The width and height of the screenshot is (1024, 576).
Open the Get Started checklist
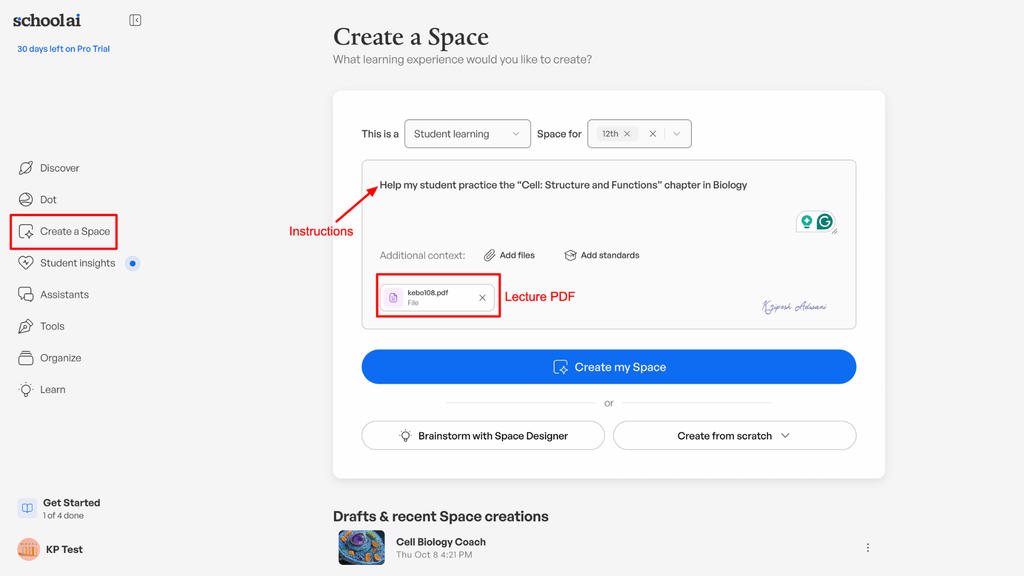(x=59, y=508)
